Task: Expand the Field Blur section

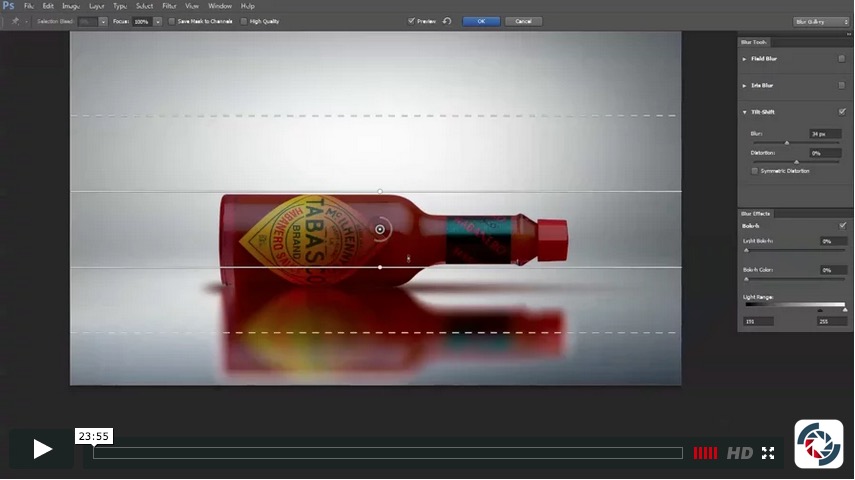Action: (x=744, y=58)
